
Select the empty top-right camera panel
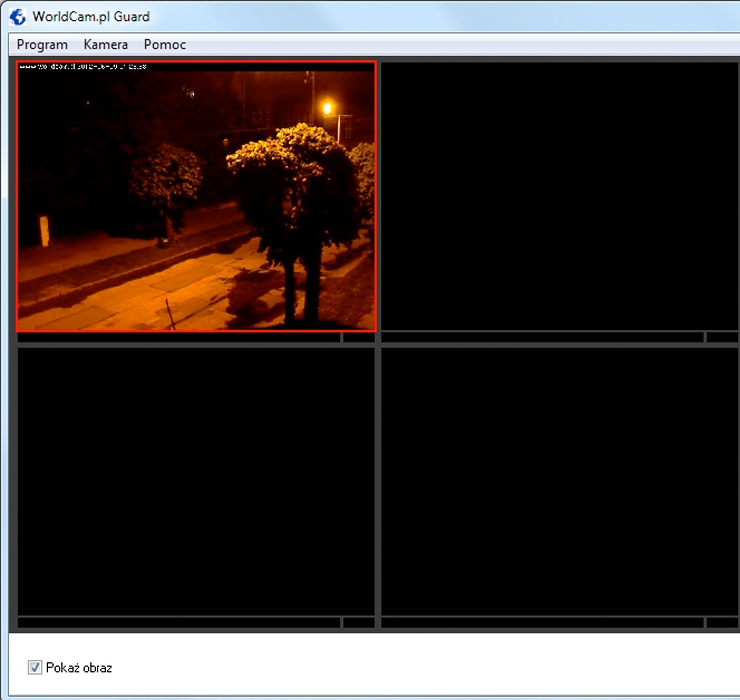click(559, 196)
